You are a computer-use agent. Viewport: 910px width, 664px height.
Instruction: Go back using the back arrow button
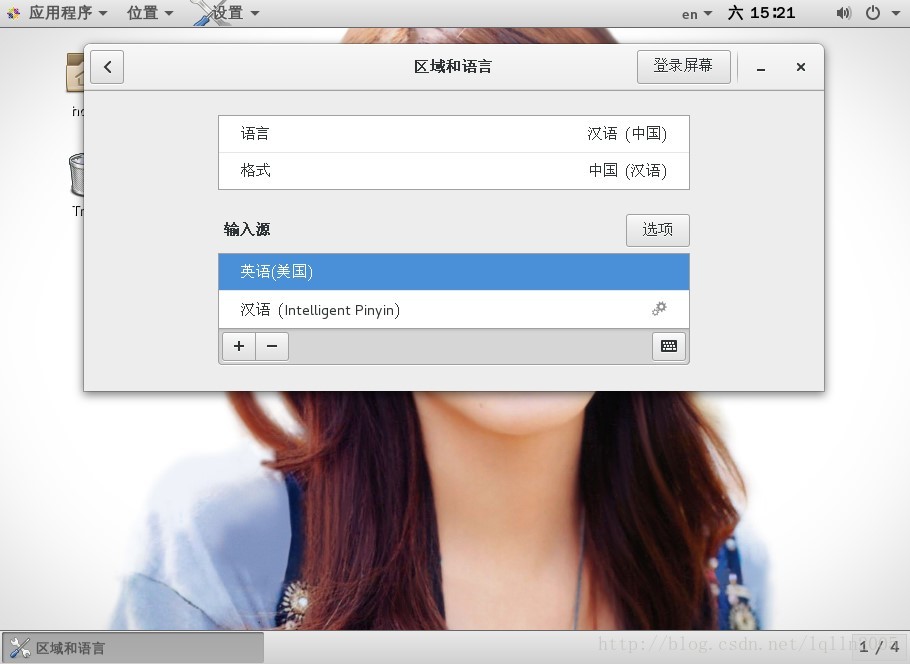click(x=107, y=67)
